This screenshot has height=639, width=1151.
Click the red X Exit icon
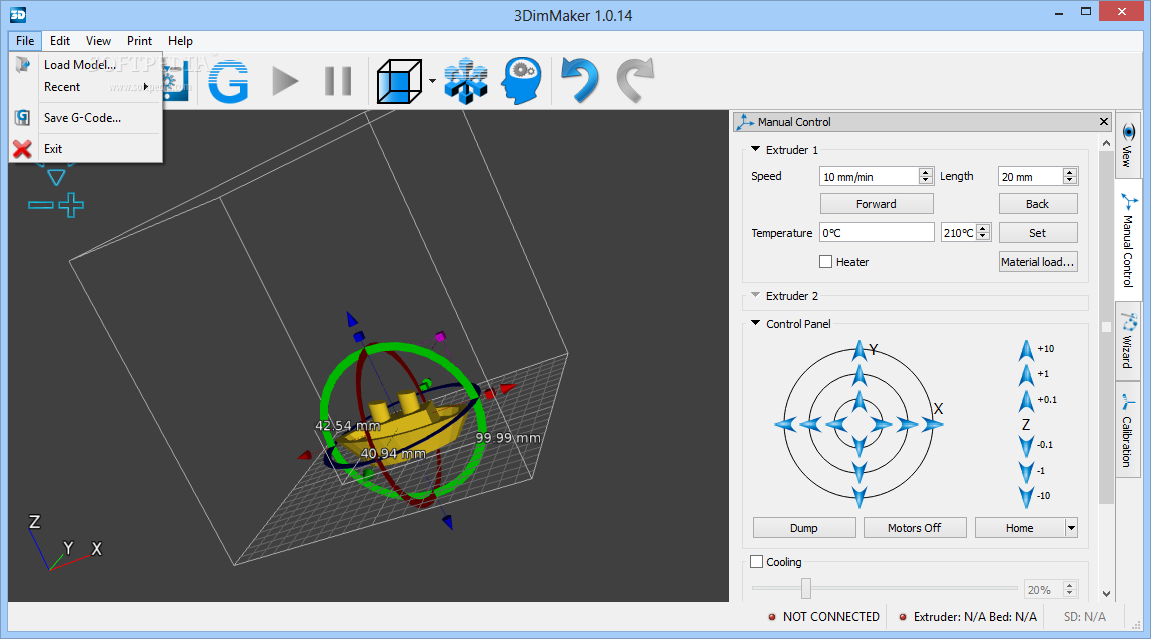(23, 149)
